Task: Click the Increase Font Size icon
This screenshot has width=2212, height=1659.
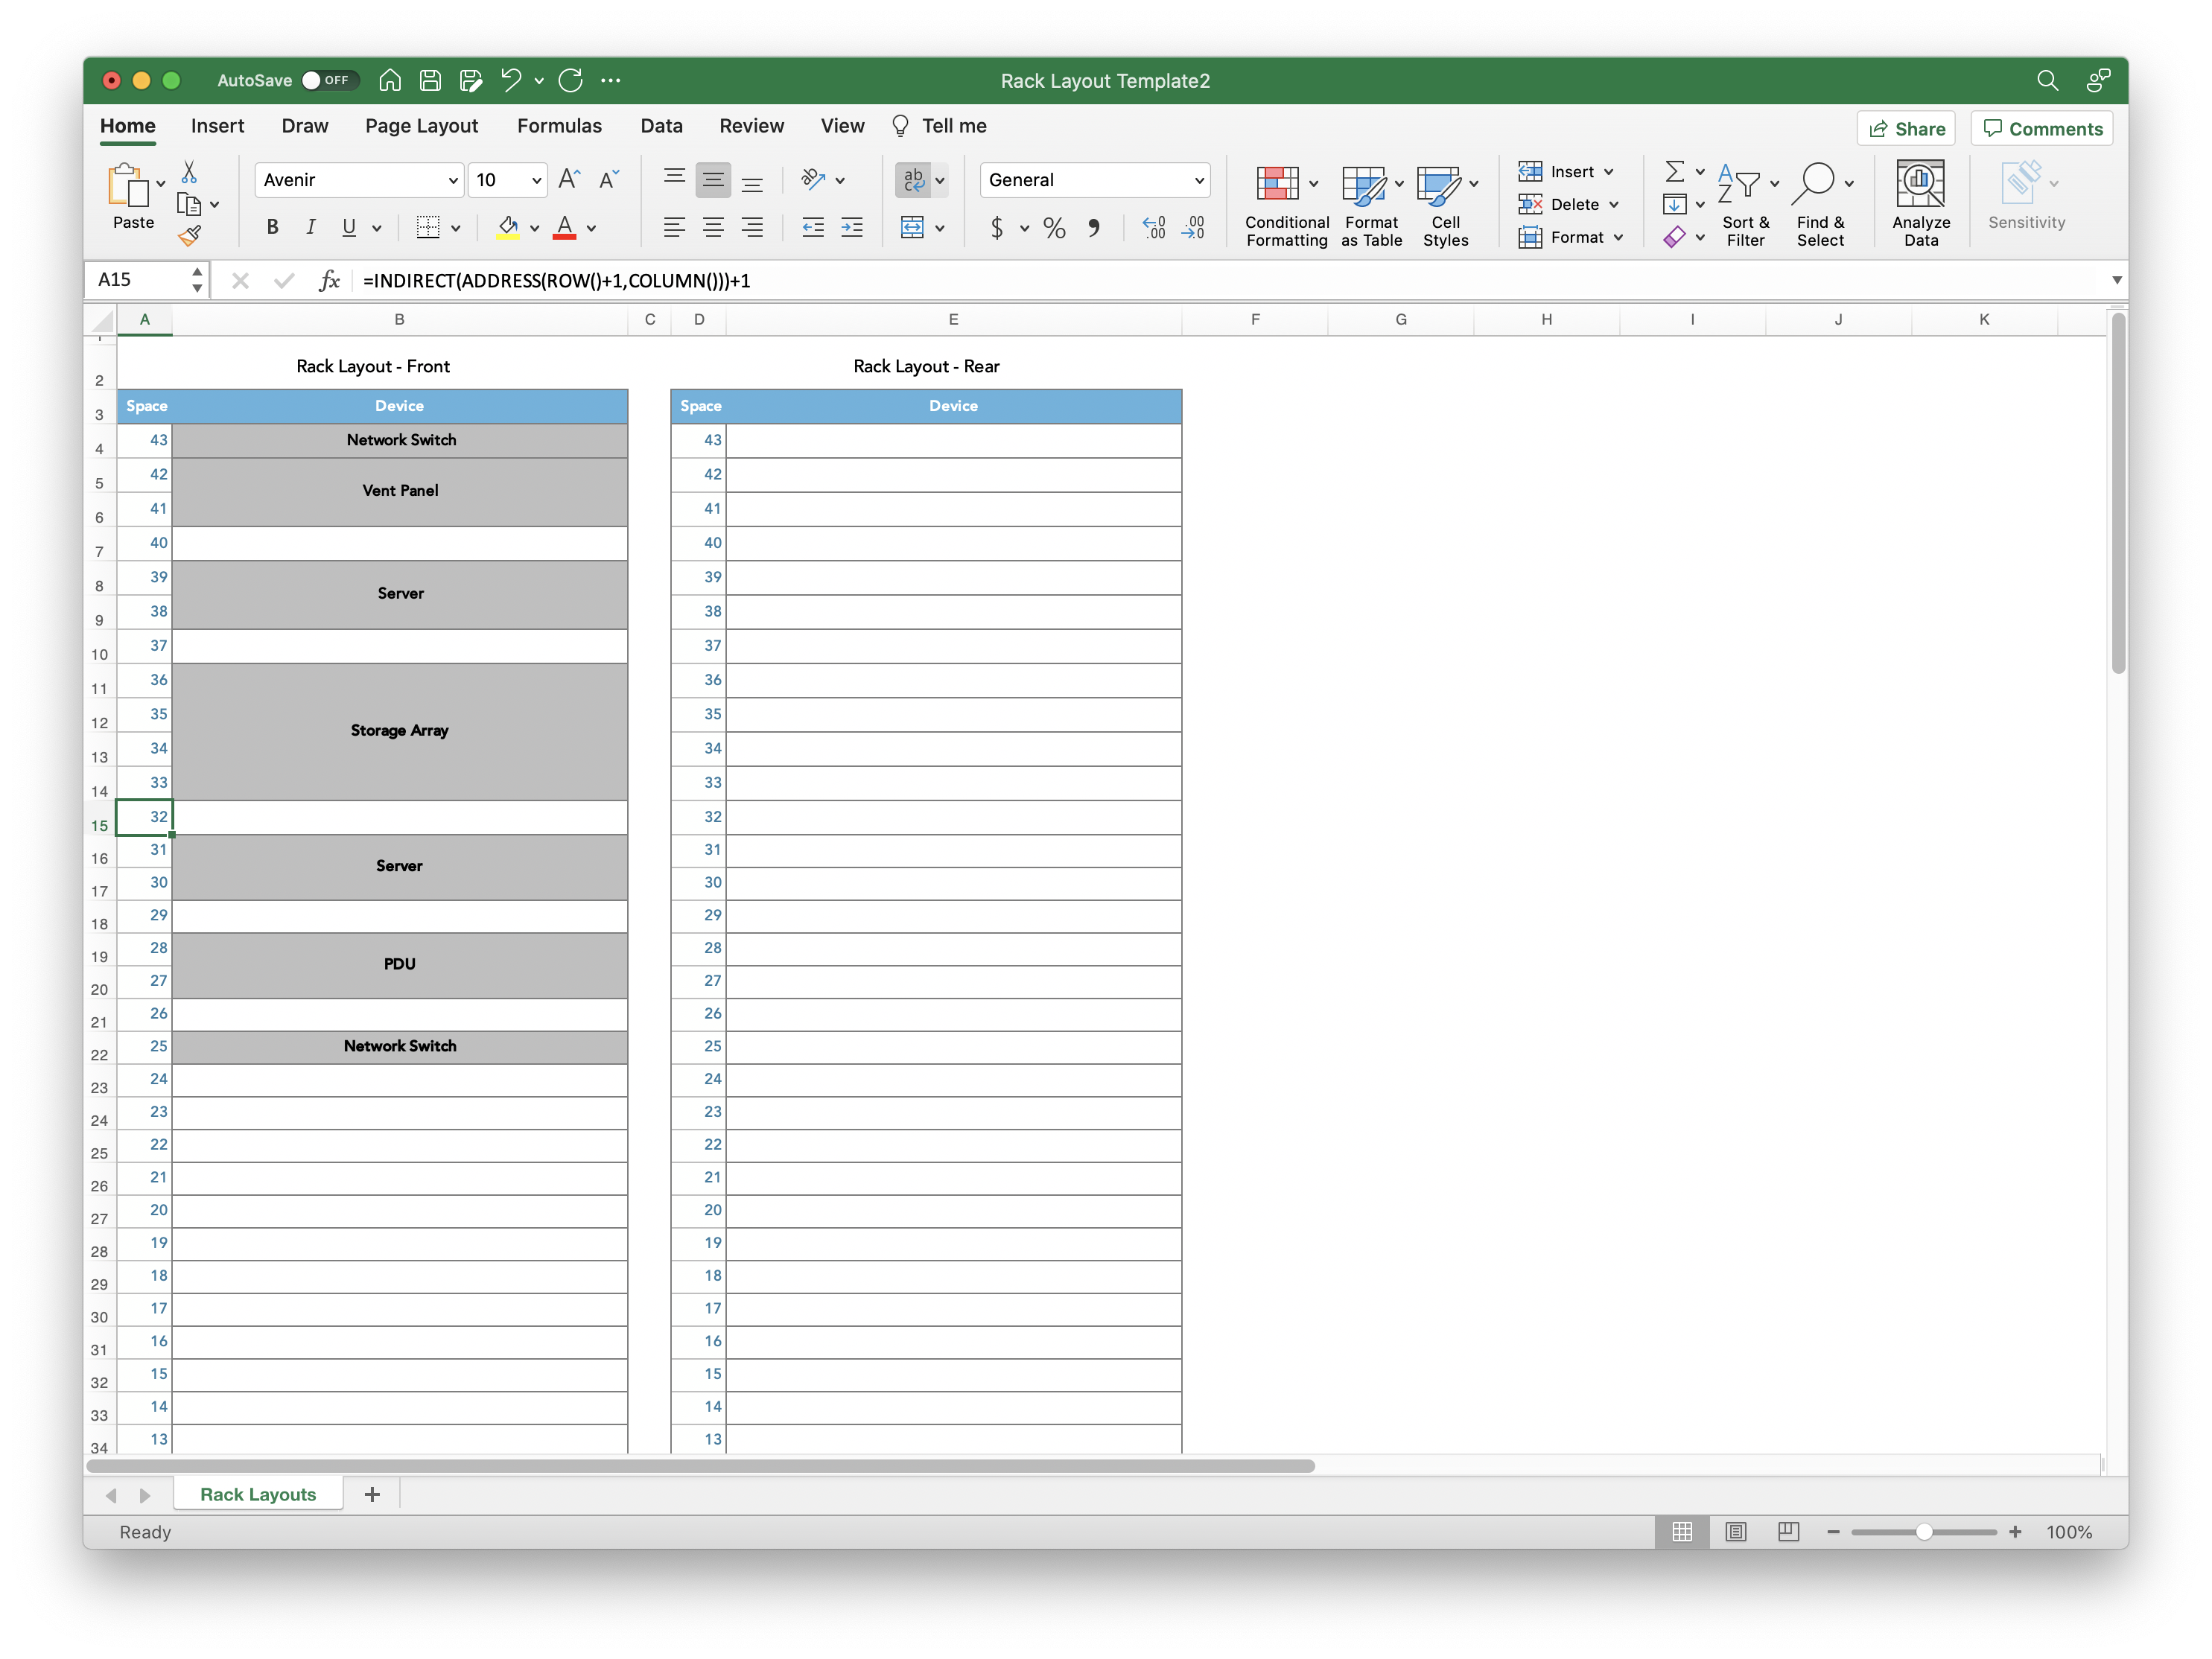Action: point(569,180)
